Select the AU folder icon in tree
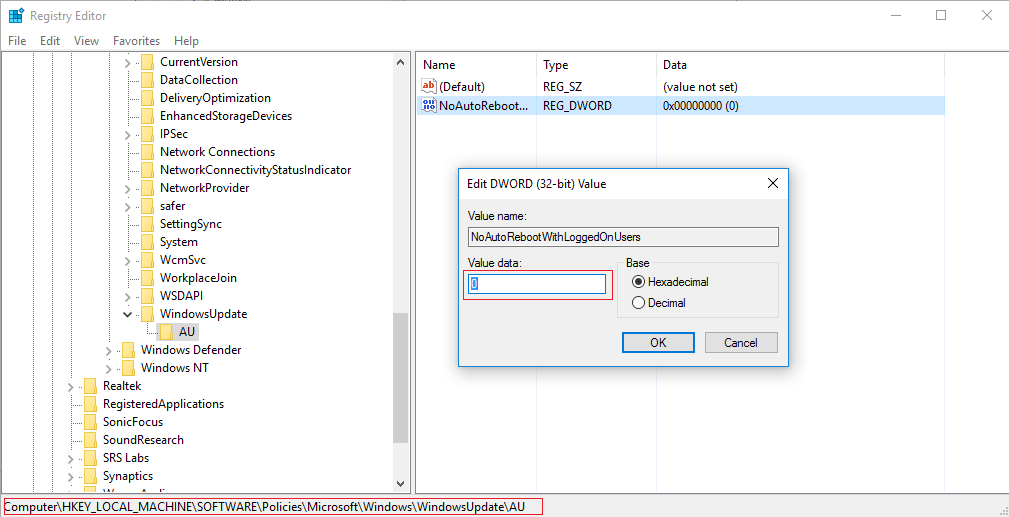1009x517 pixels. click(166, 332)
